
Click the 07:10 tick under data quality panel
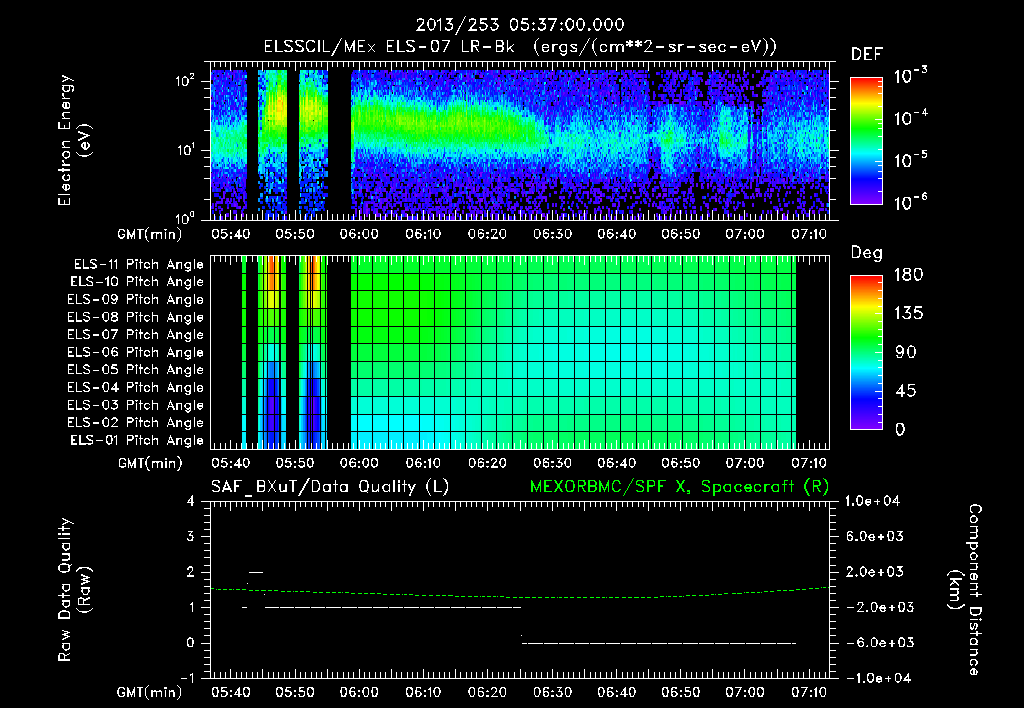coord(809,692)
